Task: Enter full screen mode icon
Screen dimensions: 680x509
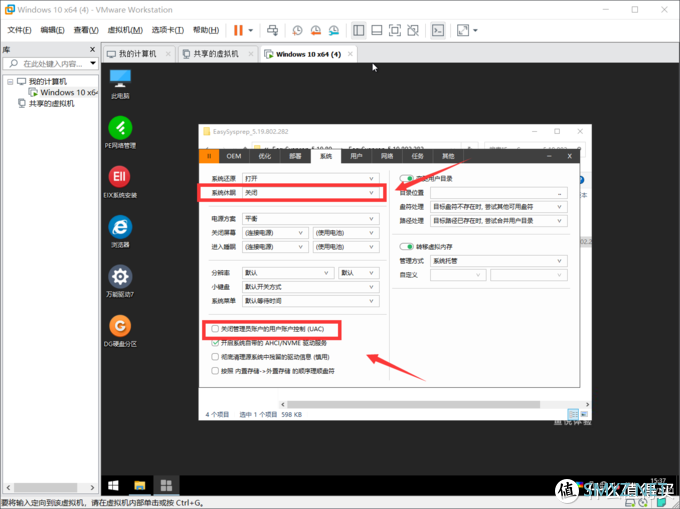Action: 395,30
